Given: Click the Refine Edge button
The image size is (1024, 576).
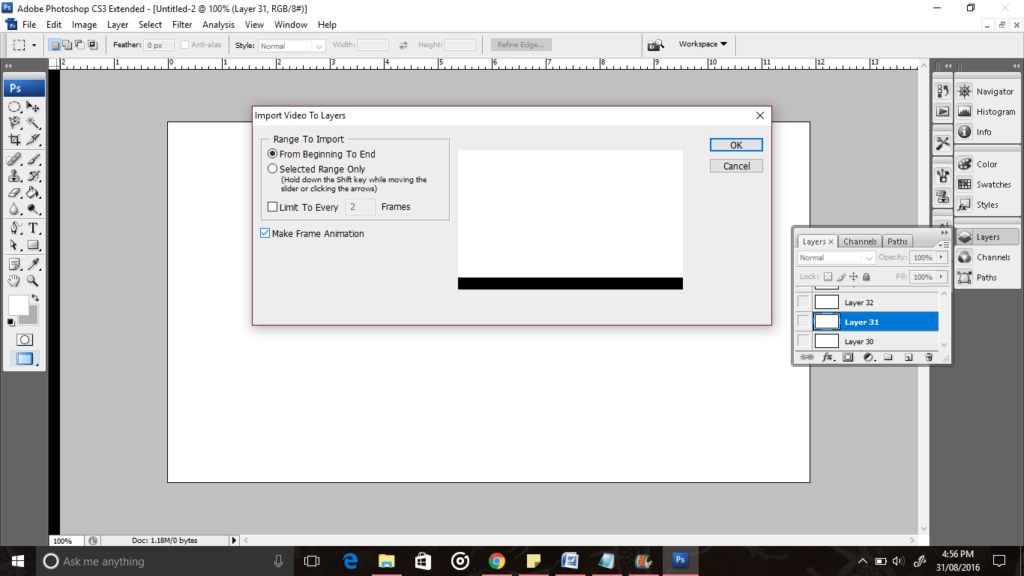Looking at the screenshot, I should [x=520, y=44].
